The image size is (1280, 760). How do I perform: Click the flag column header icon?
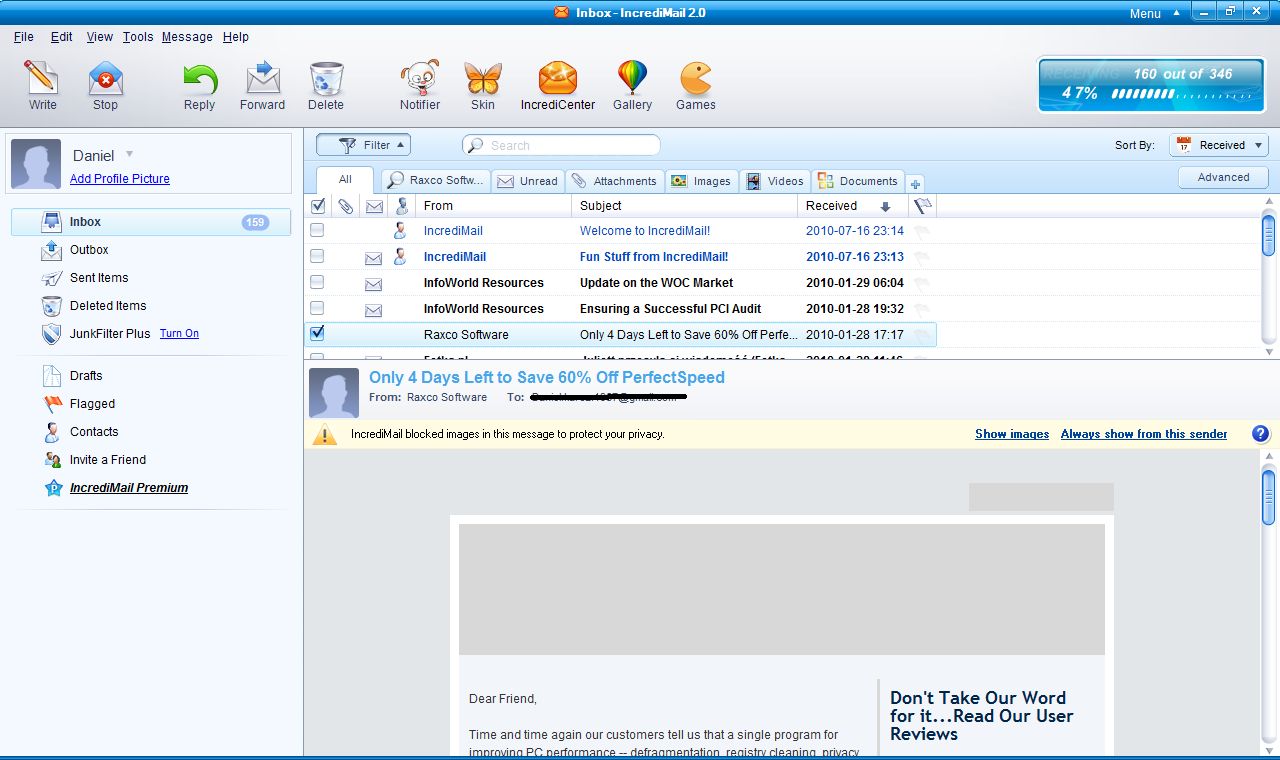click(922, 206)
